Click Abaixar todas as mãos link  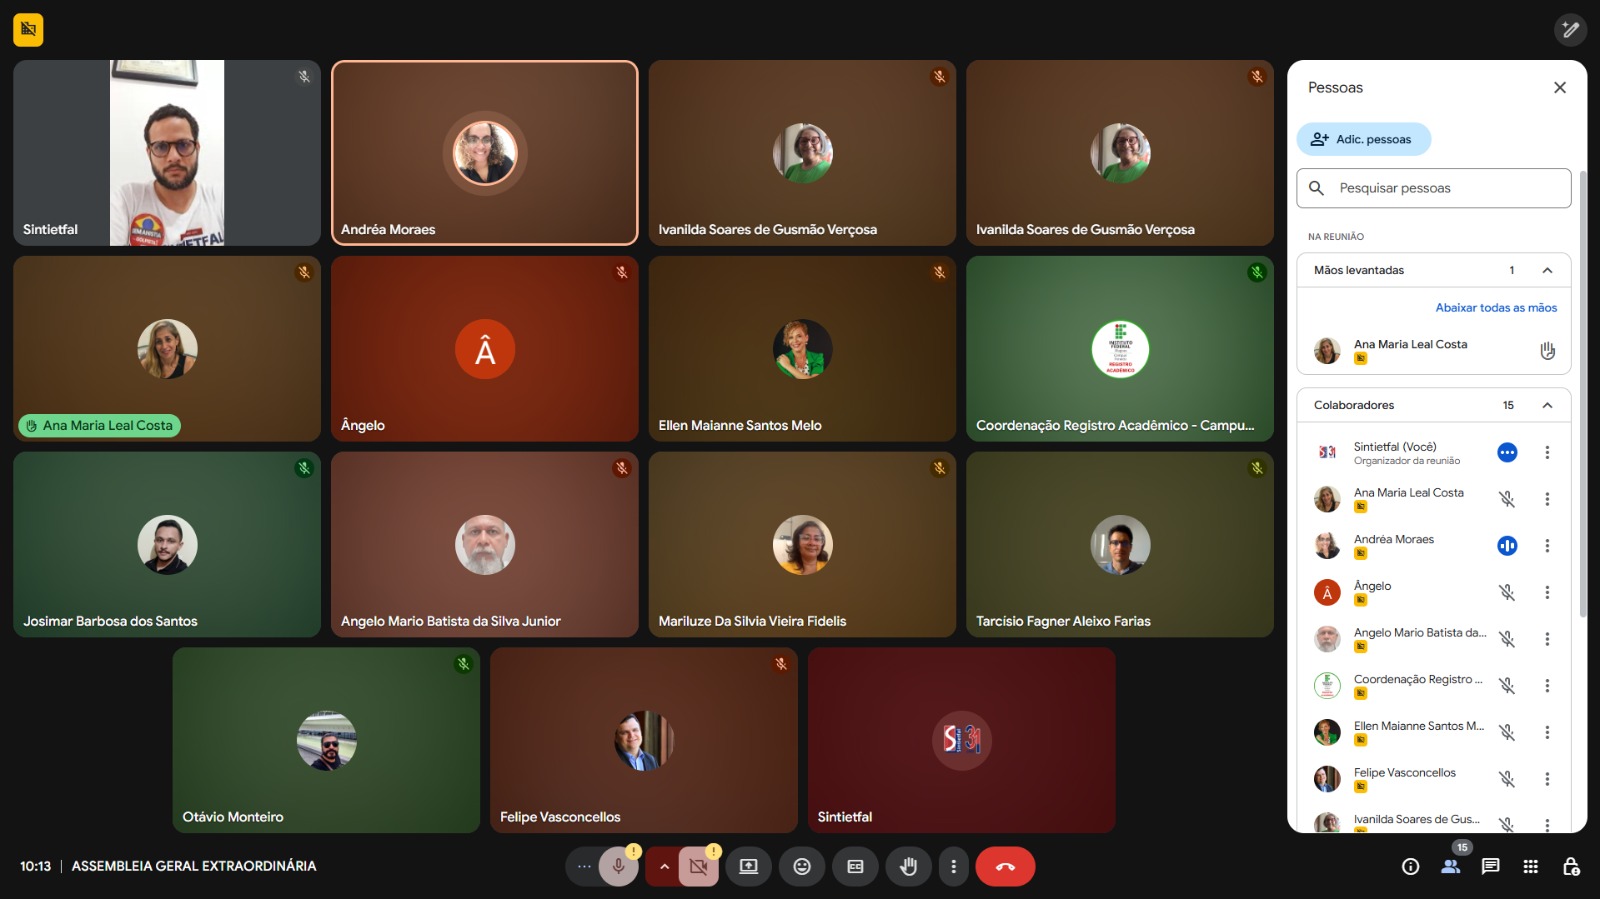[1495, 308]
